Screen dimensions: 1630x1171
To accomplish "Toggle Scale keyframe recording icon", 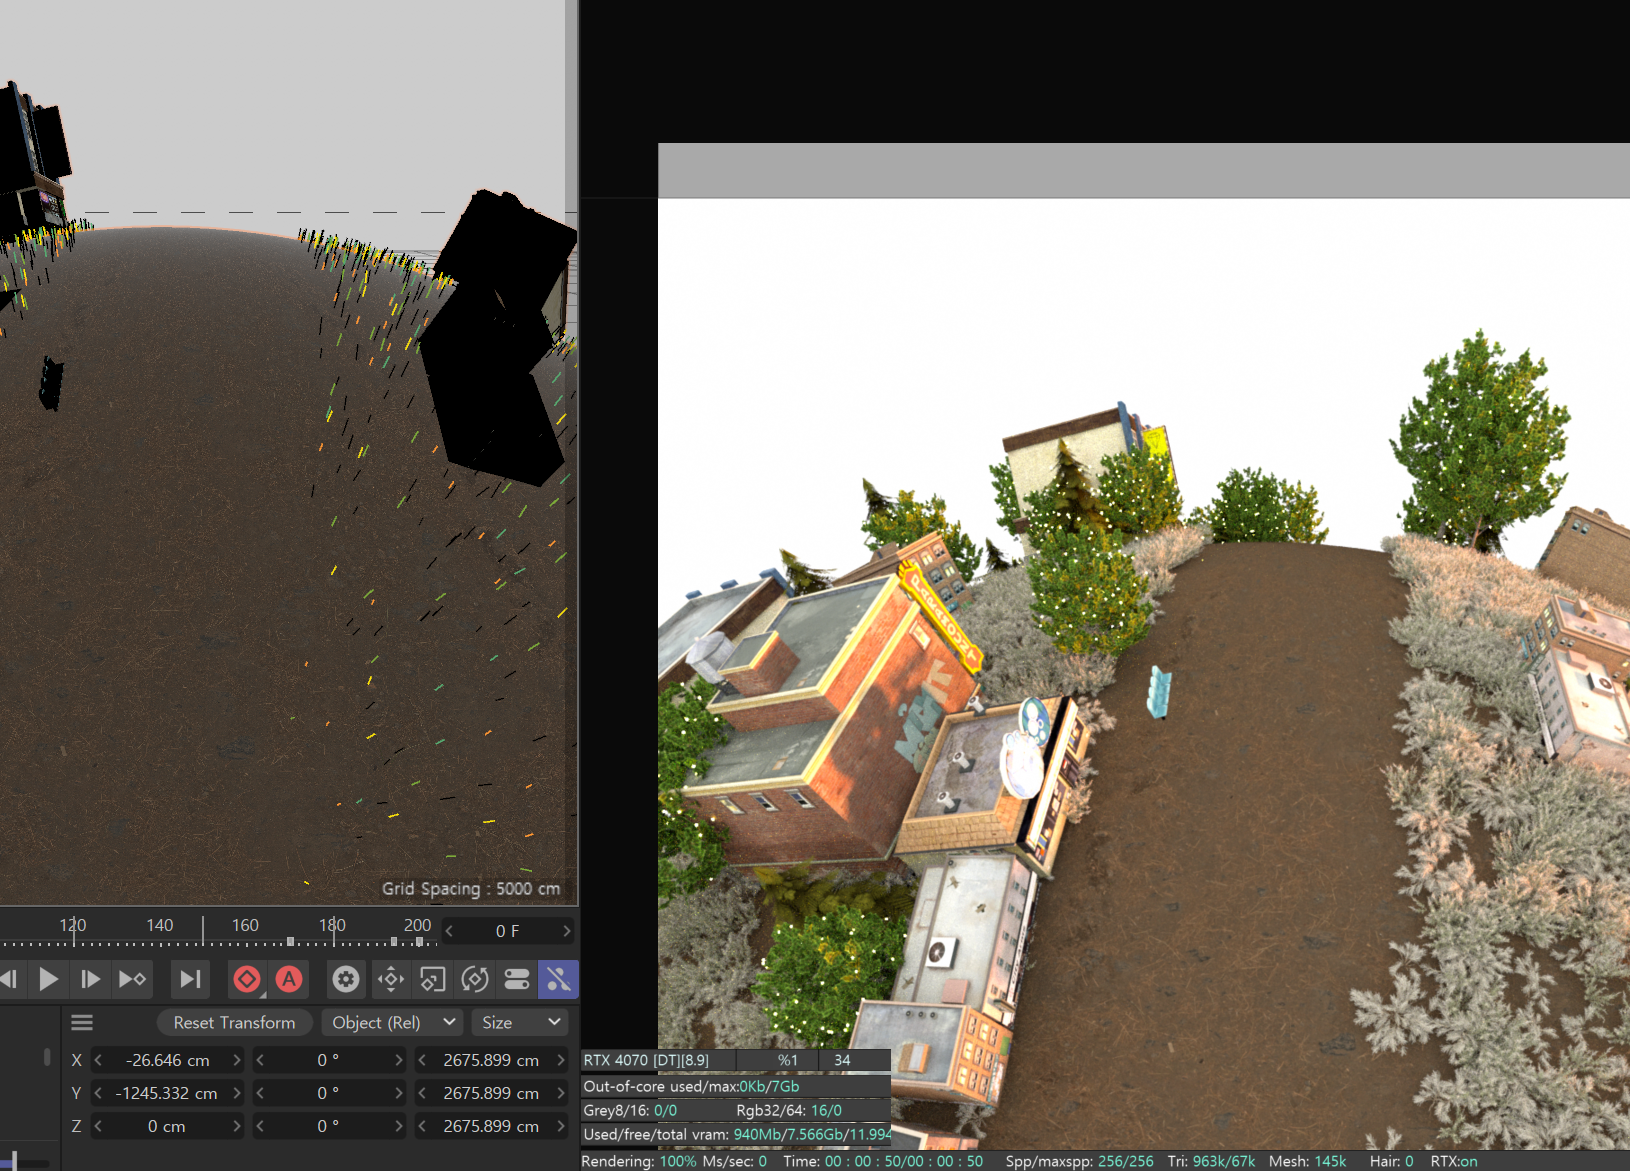I will [433, 979].
